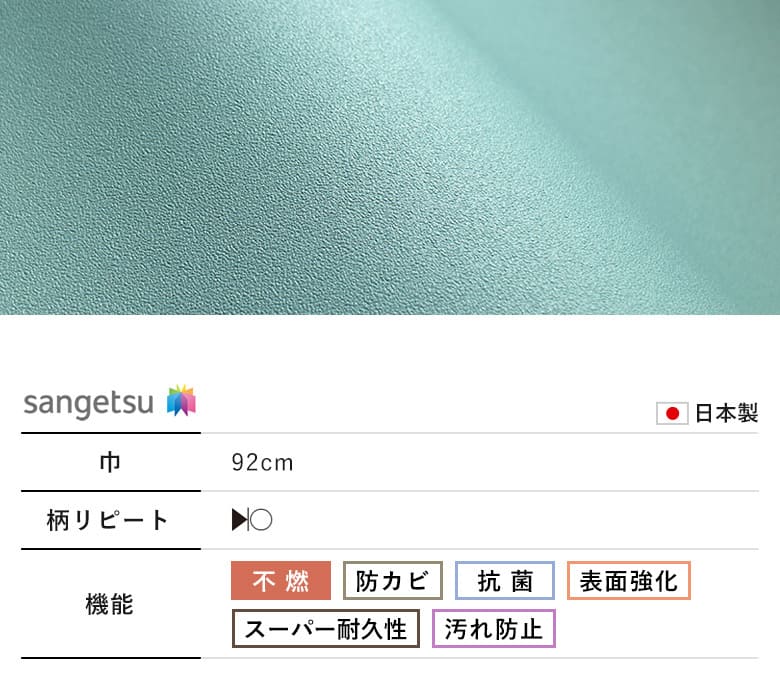Open the teal wallpaper texture image
The width and height of the screenshot is (780, 680).
click(390, 157)
